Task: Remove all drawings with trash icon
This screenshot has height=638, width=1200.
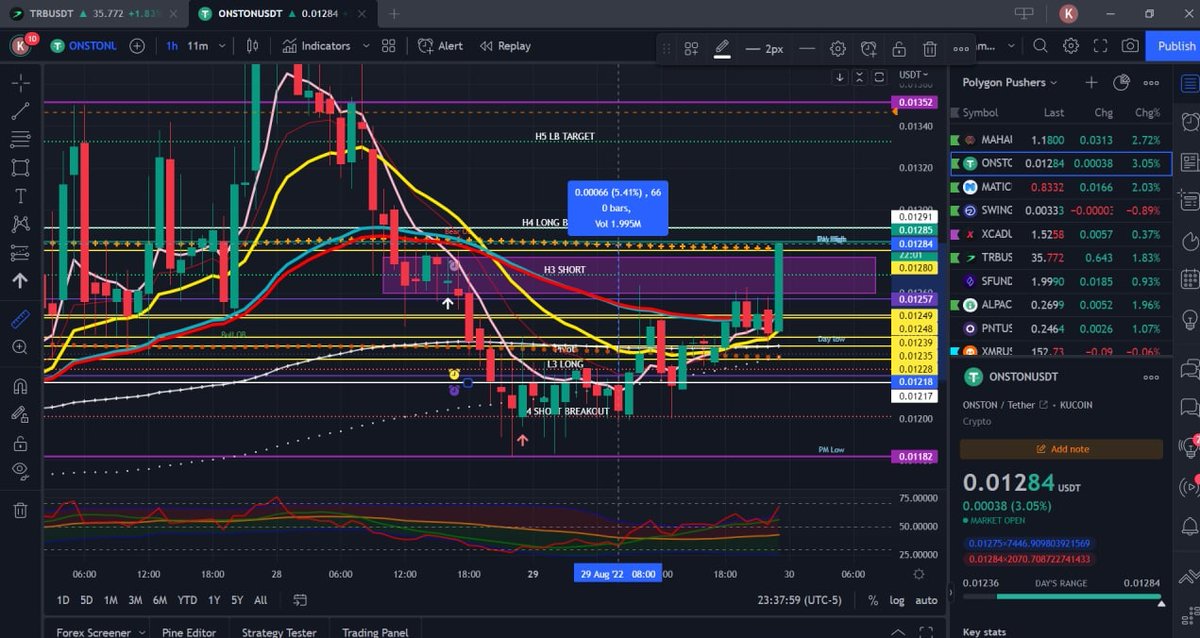Action: 932,46
